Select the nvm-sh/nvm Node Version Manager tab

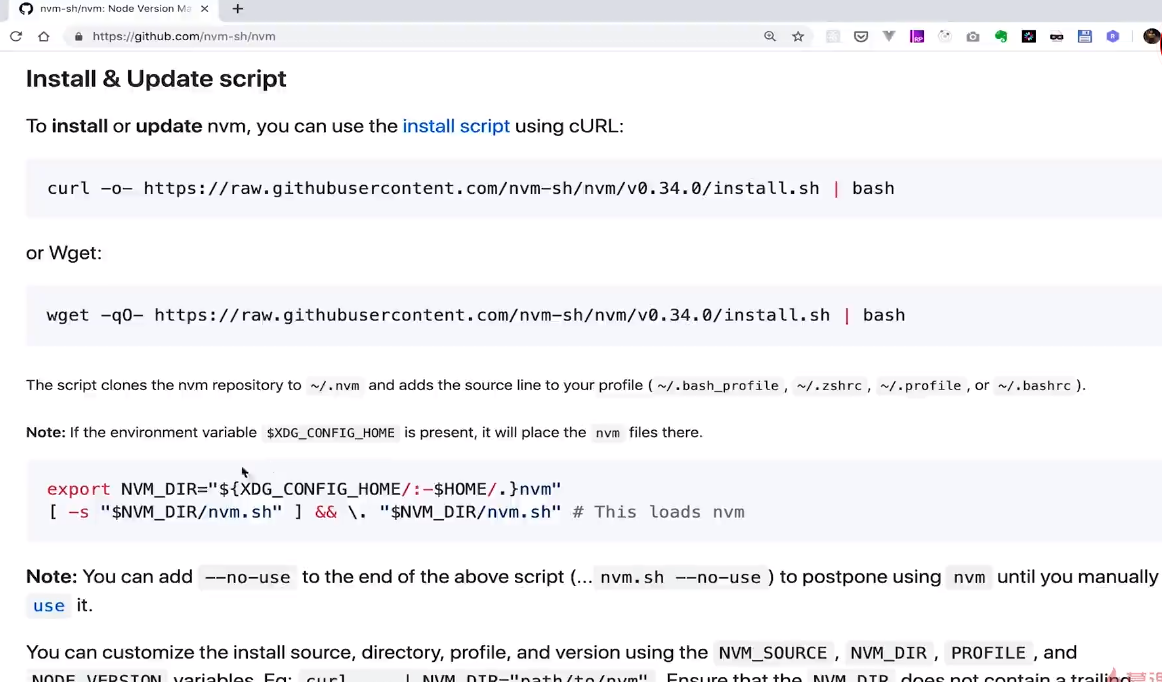pyautogui.click(x=115, y=9)
